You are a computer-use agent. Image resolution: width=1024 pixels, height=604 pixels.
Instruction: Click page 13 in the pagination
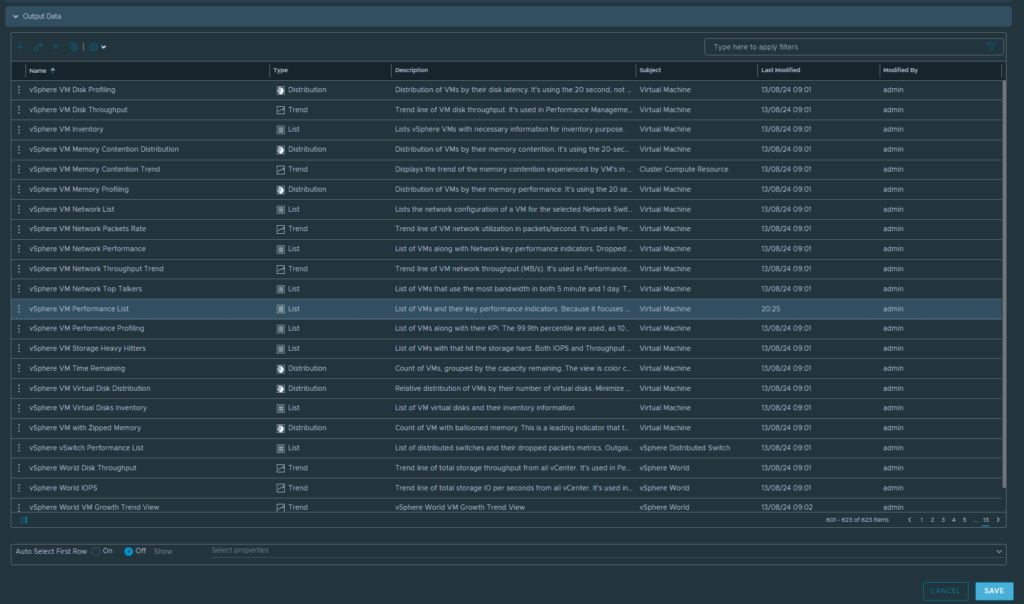click(985, 520)
